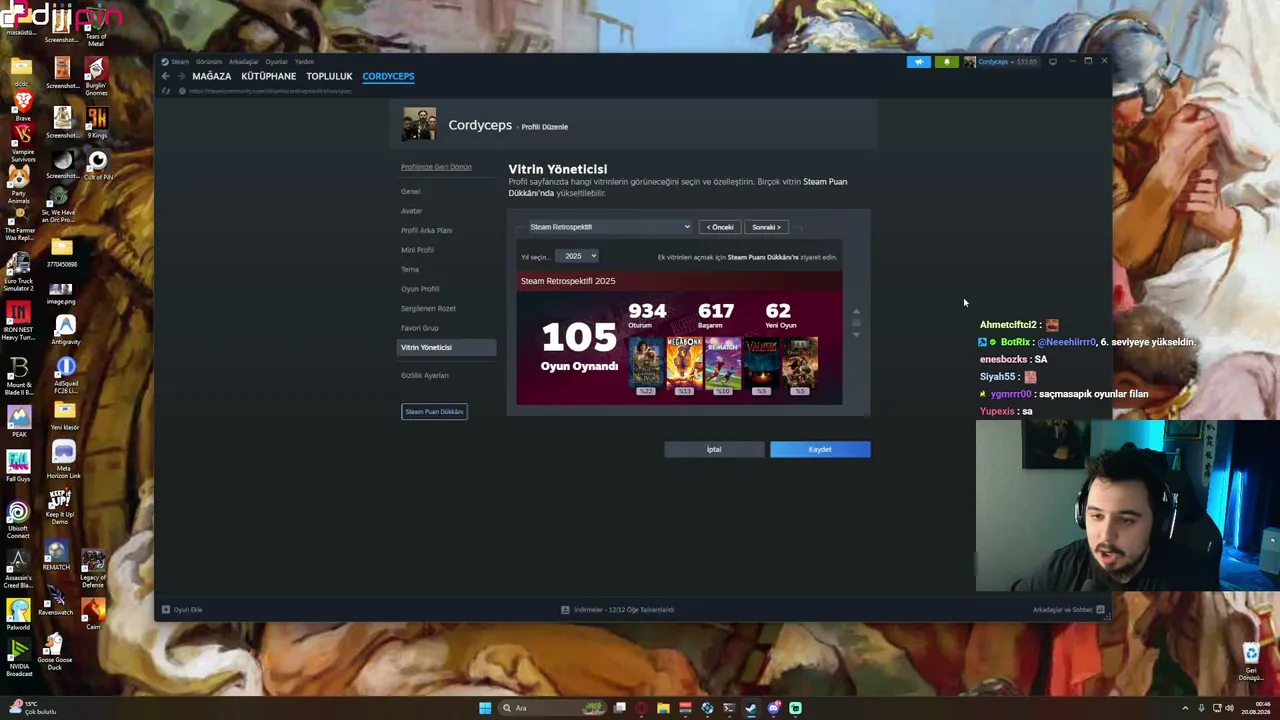Select Avatar in profile edit sidebar

pyautogui.click(x=411, y=211)
